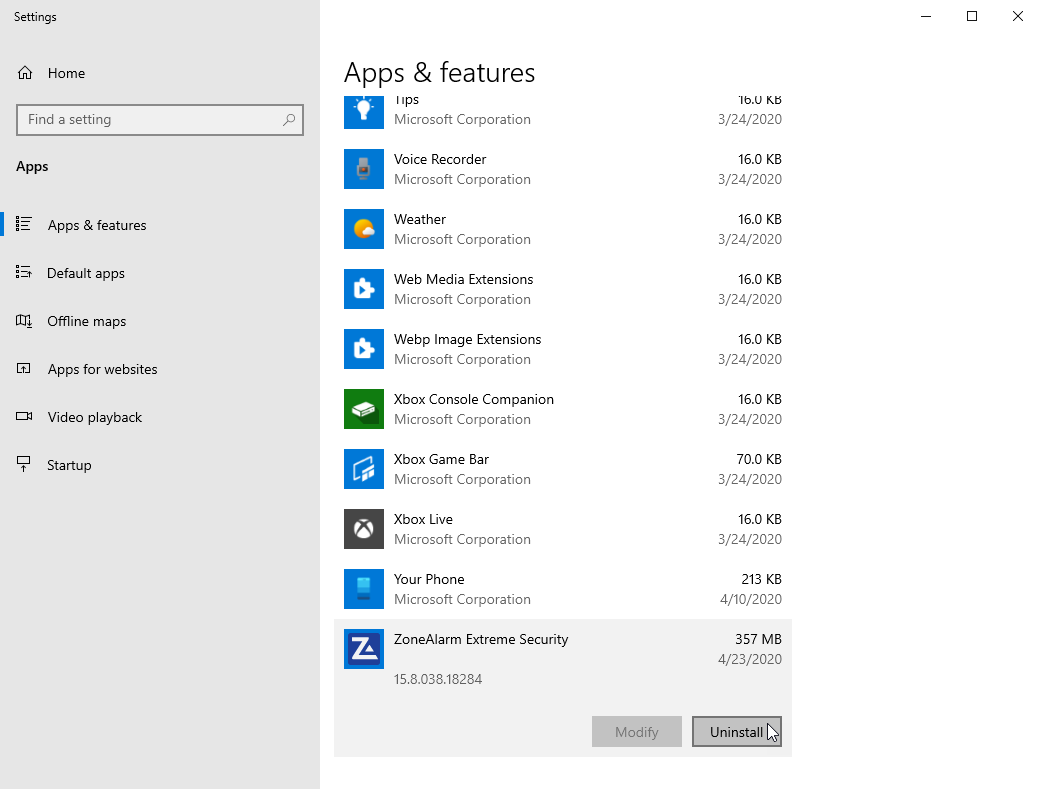Viewport: 1041px width, 789px height.
Task: Select the Xbox Live app name
Action: pyautogui.click(x=423, y=519)
